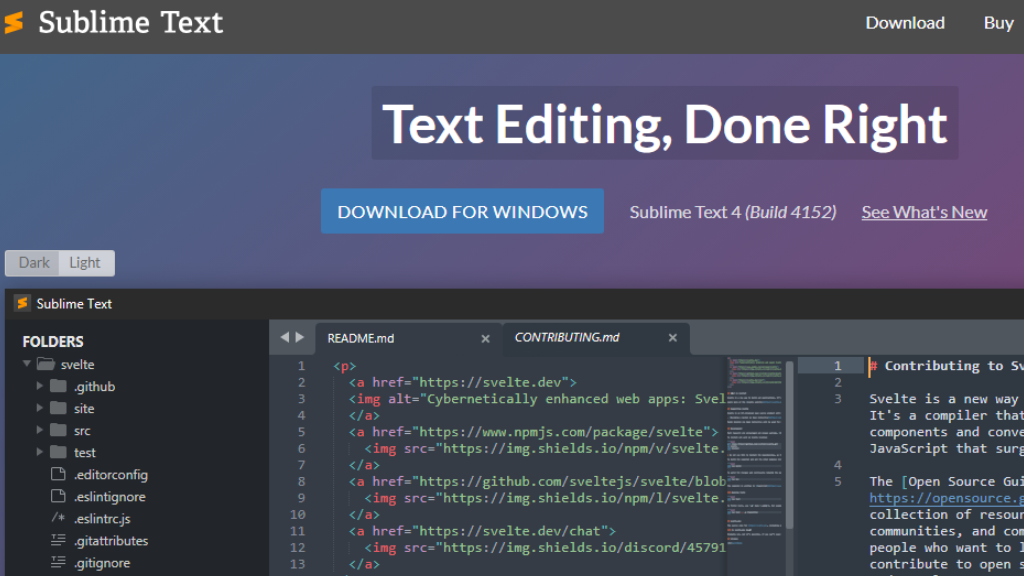The height and width of the screenshot is (576, 1024).
Task: Click the vertical scrollbar of README.md pane
Action: point(790,444)
